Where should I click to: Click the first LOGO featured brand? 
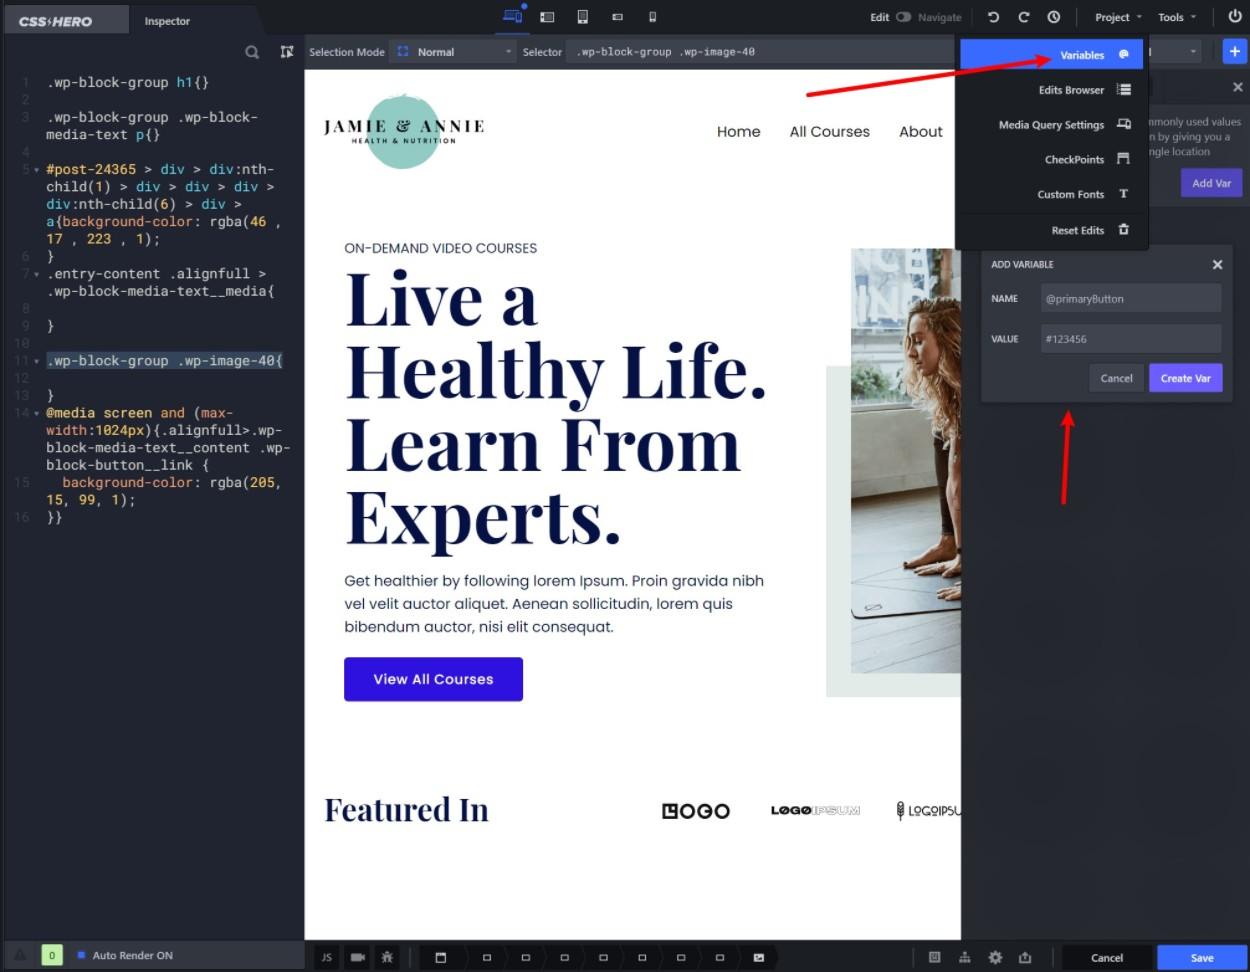pos(696,811)
